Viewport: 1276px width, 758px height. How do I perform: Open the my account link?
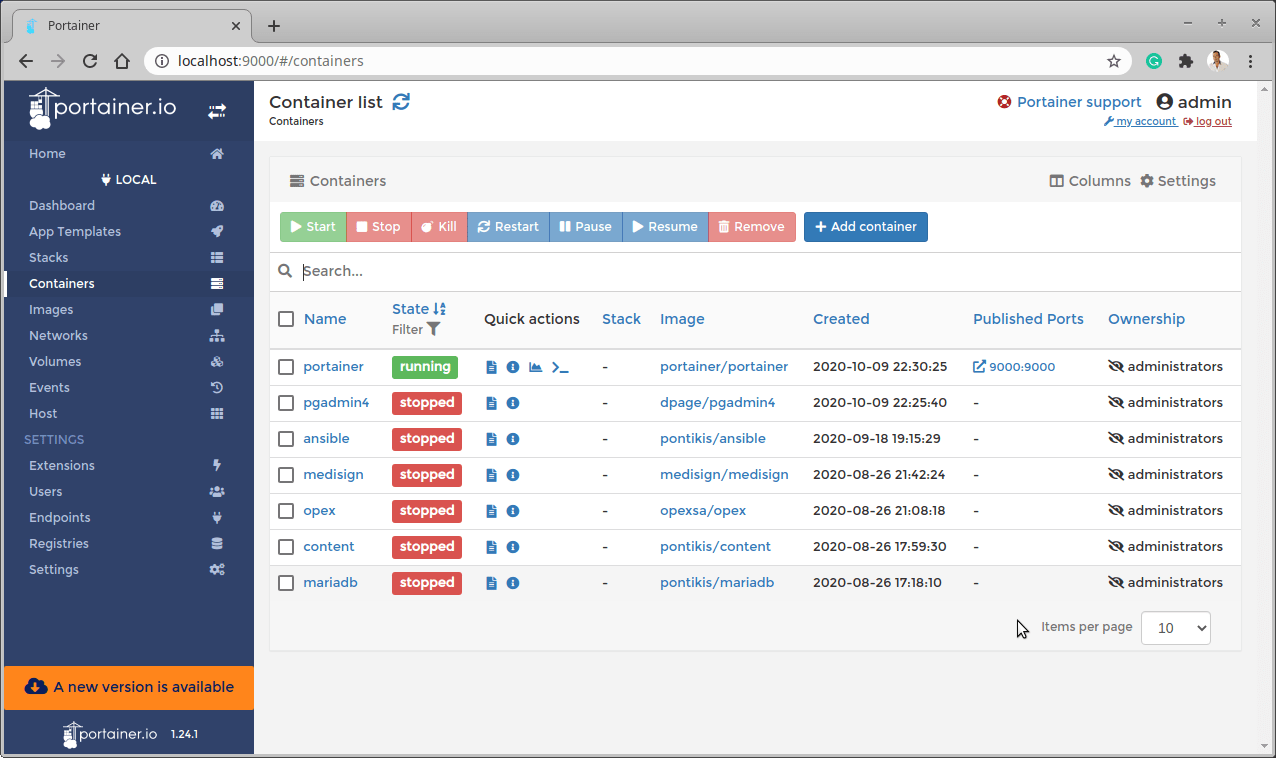coord(1140,122)
